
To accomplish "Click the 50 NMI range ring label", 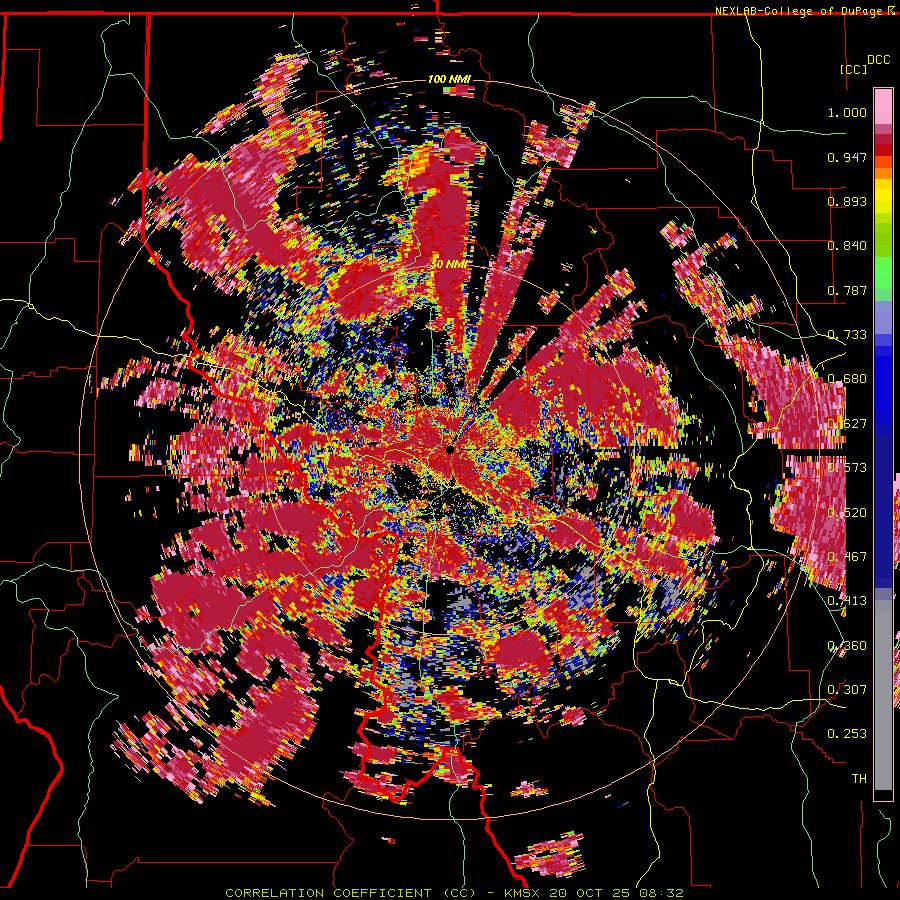I will pos(449,264).
